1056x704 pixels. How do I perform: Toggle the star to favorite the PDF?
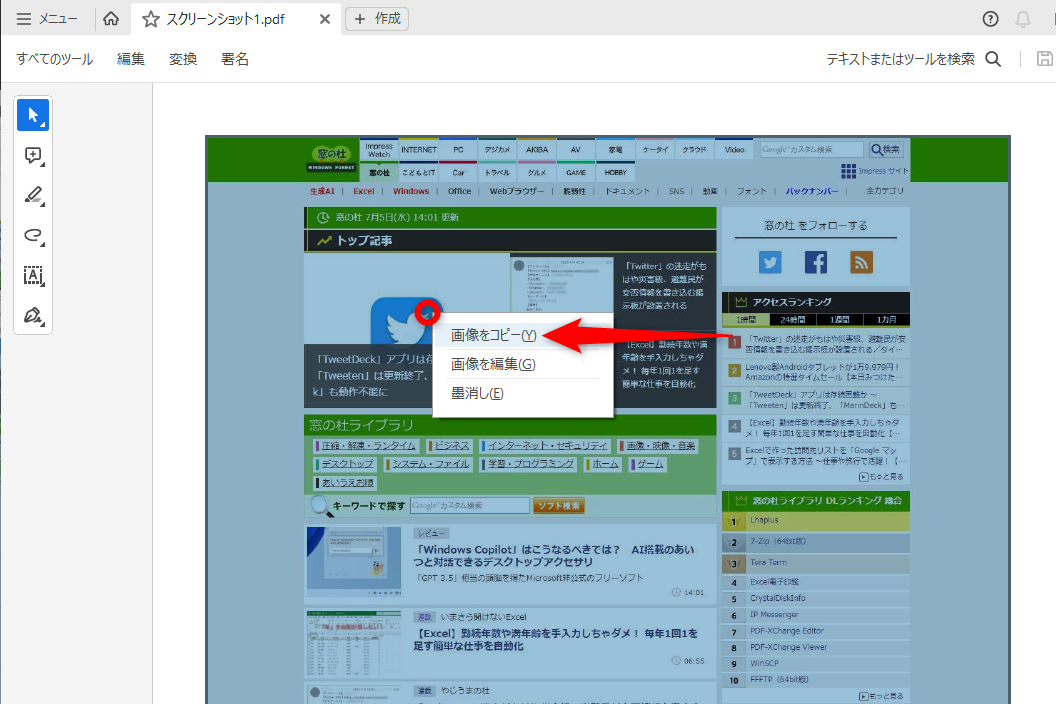152,18
